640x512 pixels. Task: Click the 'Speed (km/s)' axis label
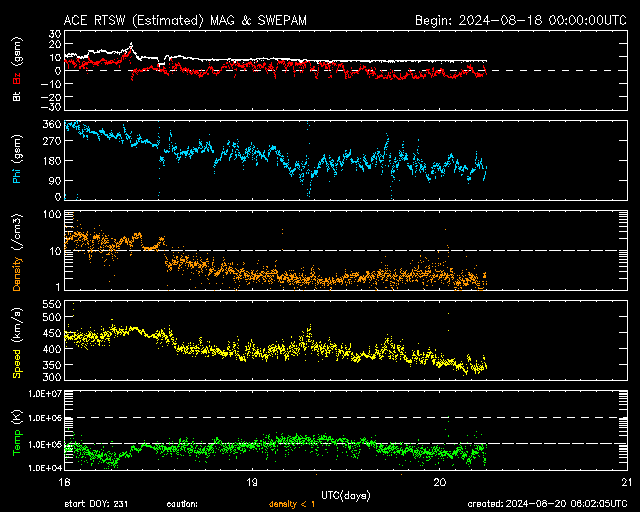[17, 343]
